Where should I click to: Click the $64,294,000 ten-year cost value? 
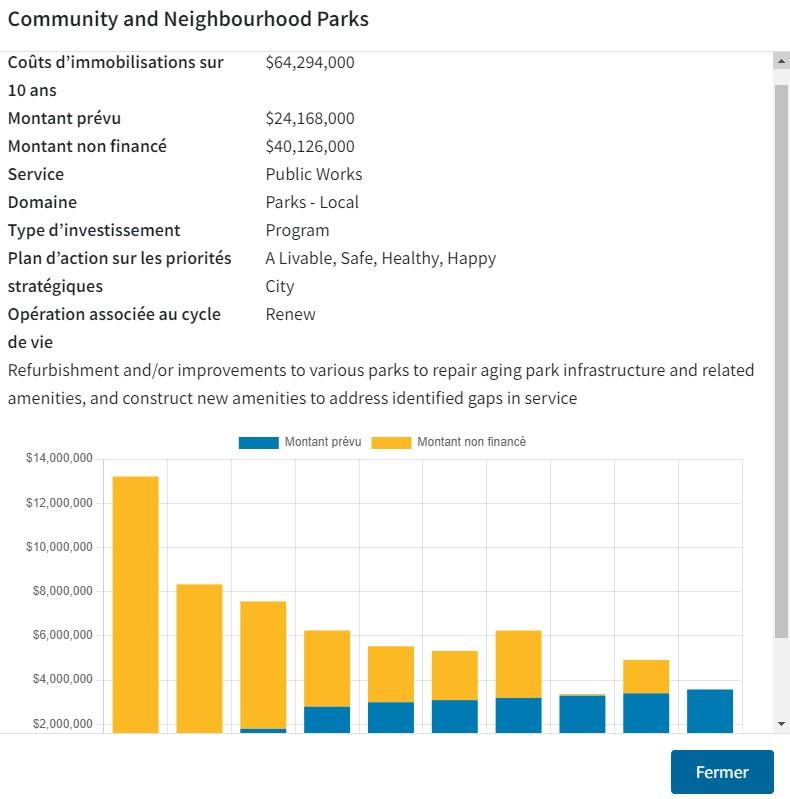[310, 62]
